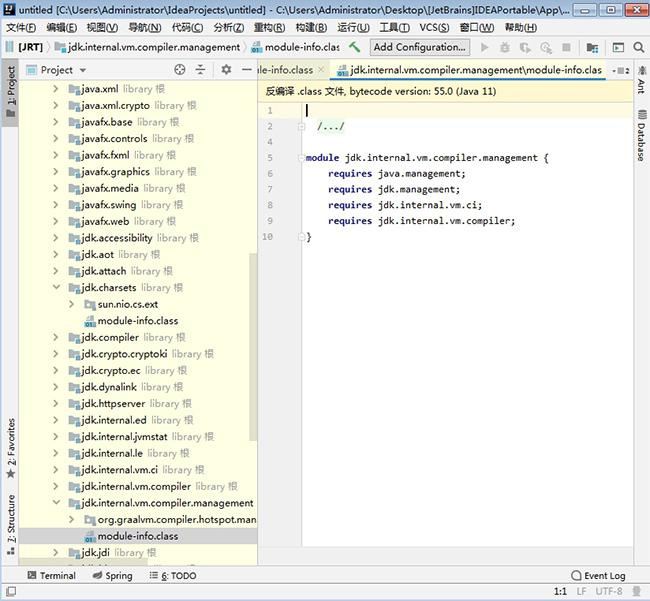The width and height of the screenshot is (650, 601).
Task: Click the UTF-8 encoding in status bar
Action: pyautogui.click(x=609, y=591)
